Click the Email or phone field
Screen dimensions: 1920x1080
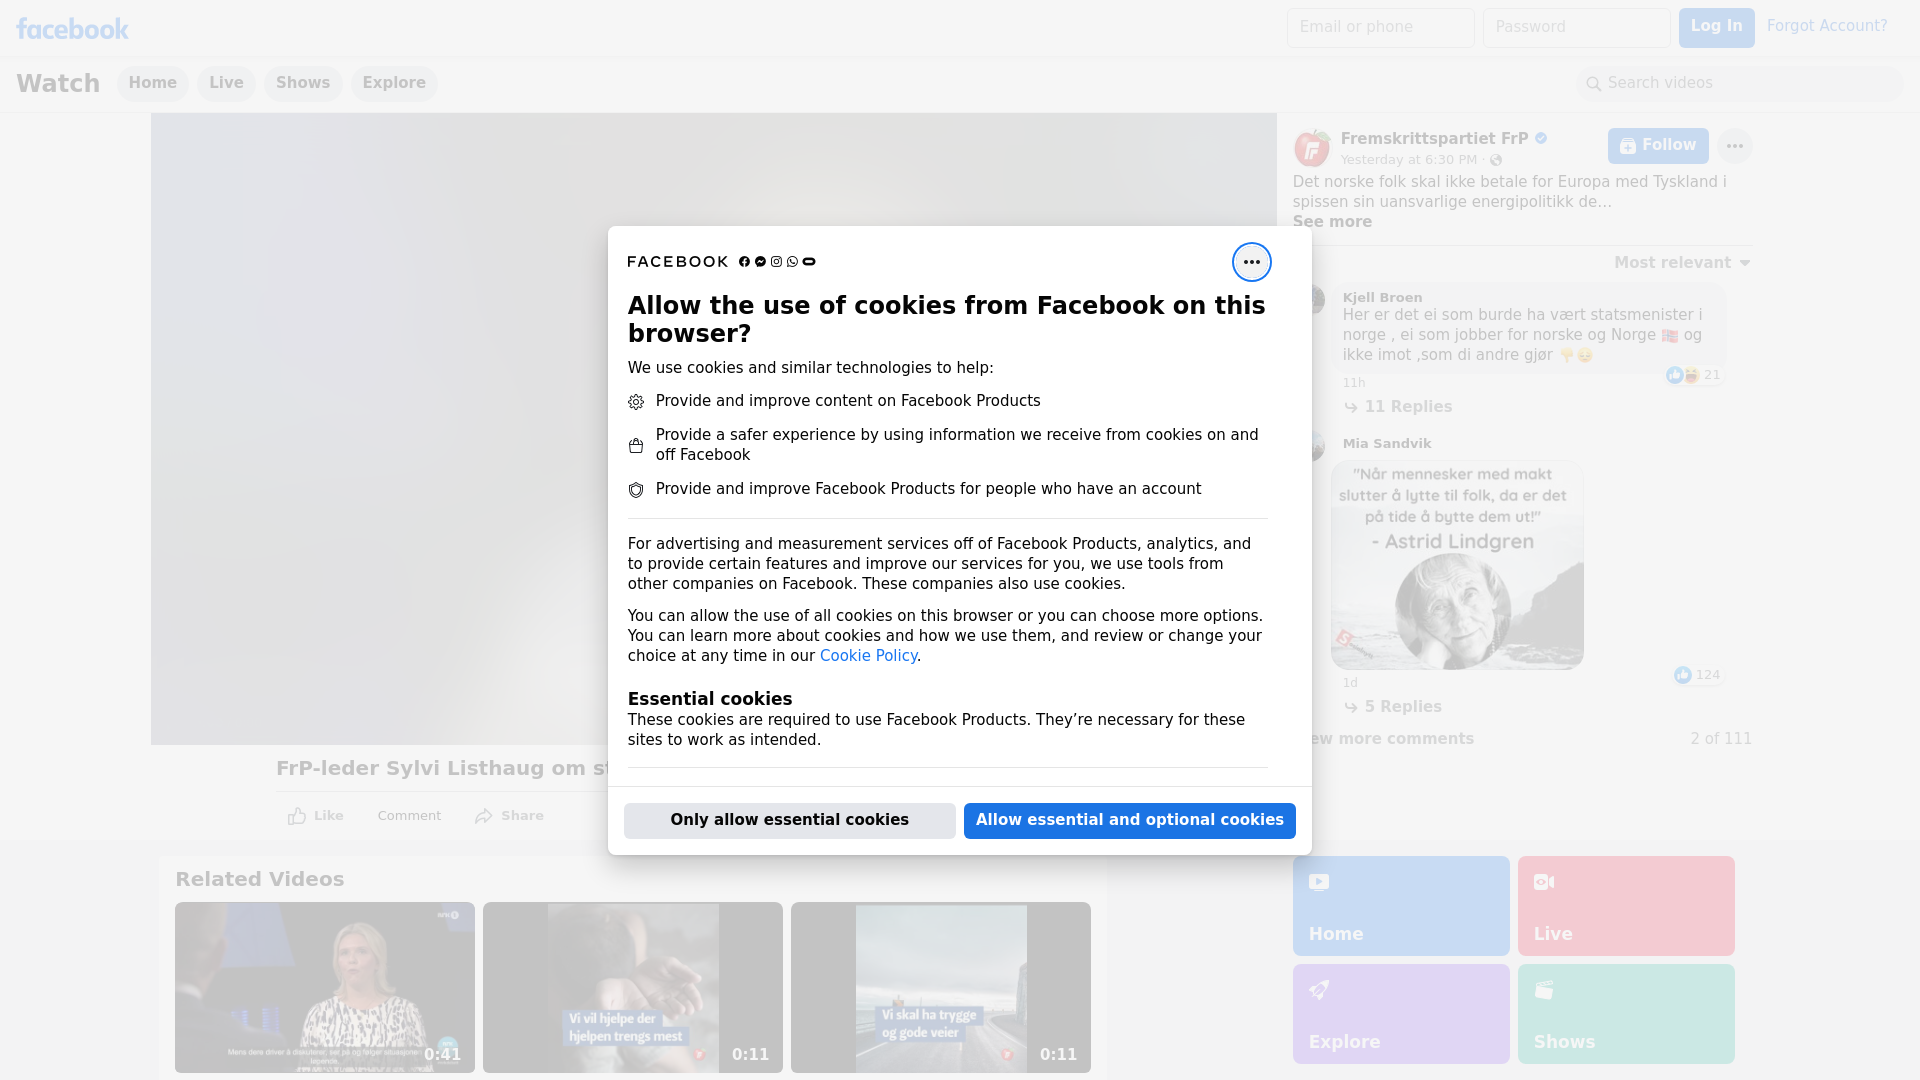[x=1380, y=27]
